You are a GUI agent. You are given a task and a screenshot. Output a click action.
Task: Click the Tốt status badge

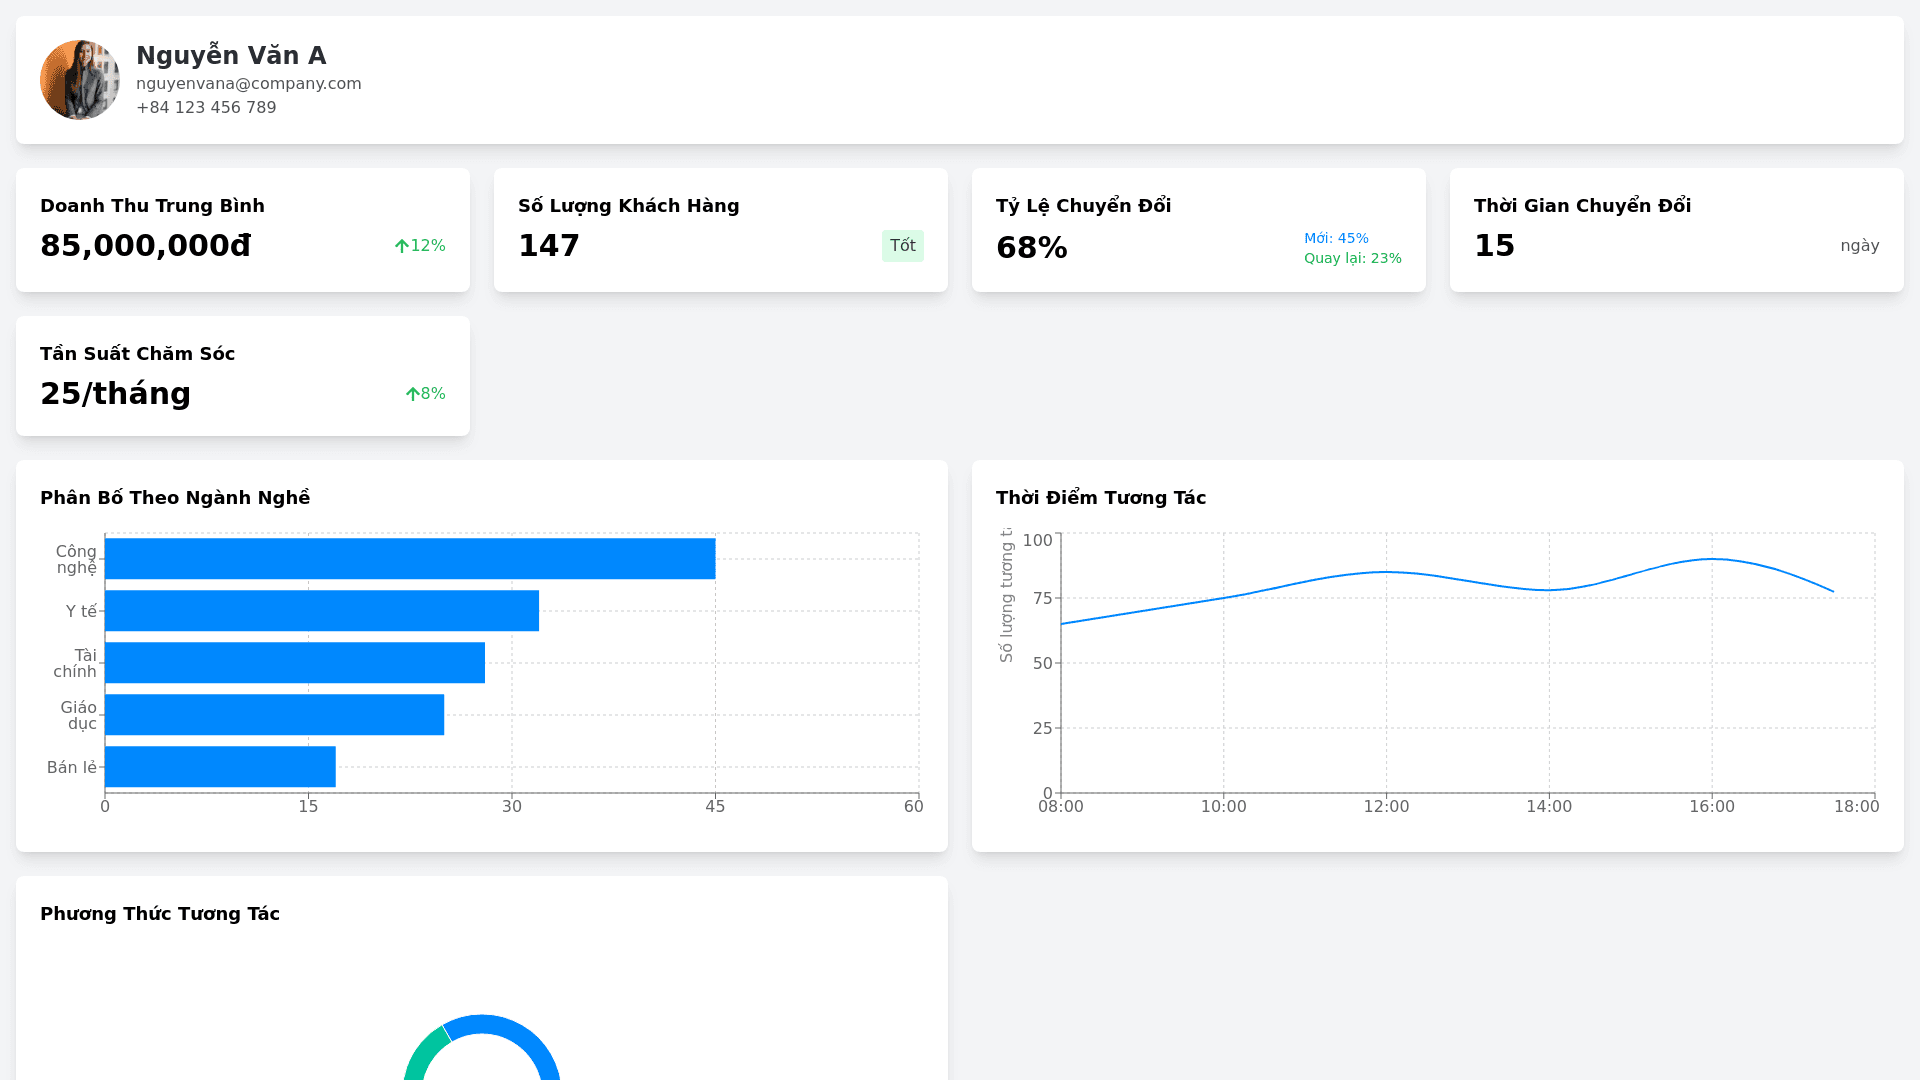[902, 246]
